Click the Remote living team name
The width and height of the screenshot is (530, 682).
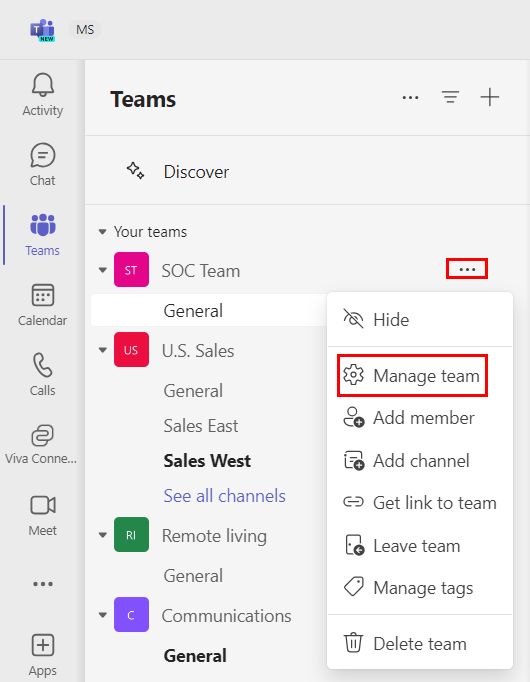[x=214, y=536]
